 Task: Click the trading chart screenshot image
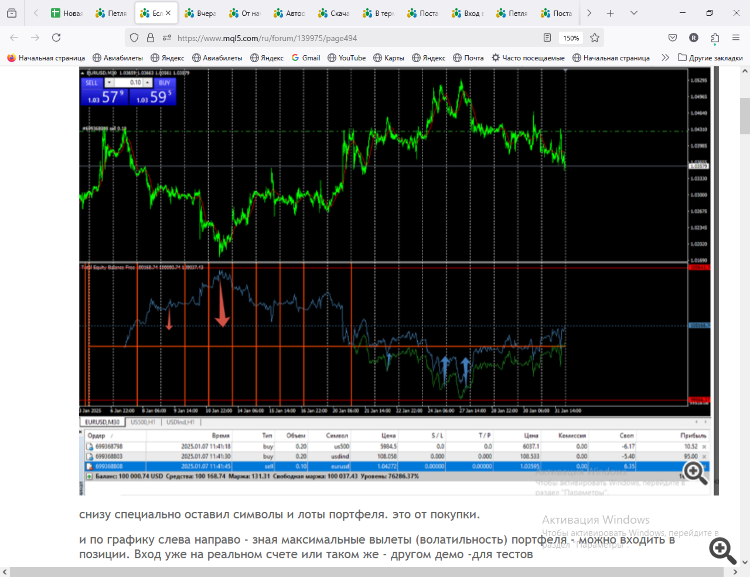click(399, 281)
